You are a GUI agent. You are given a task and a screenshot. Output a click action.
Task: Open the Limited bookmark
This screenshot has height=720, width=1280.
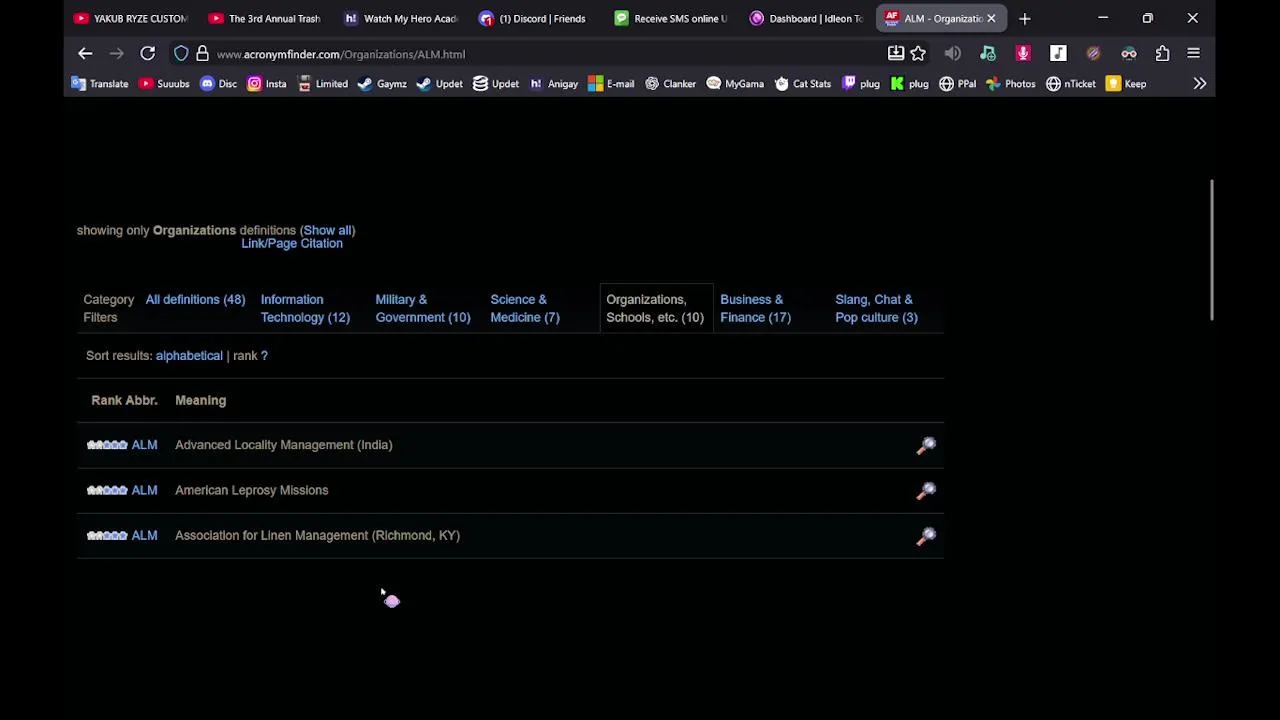tap(323, 84)
